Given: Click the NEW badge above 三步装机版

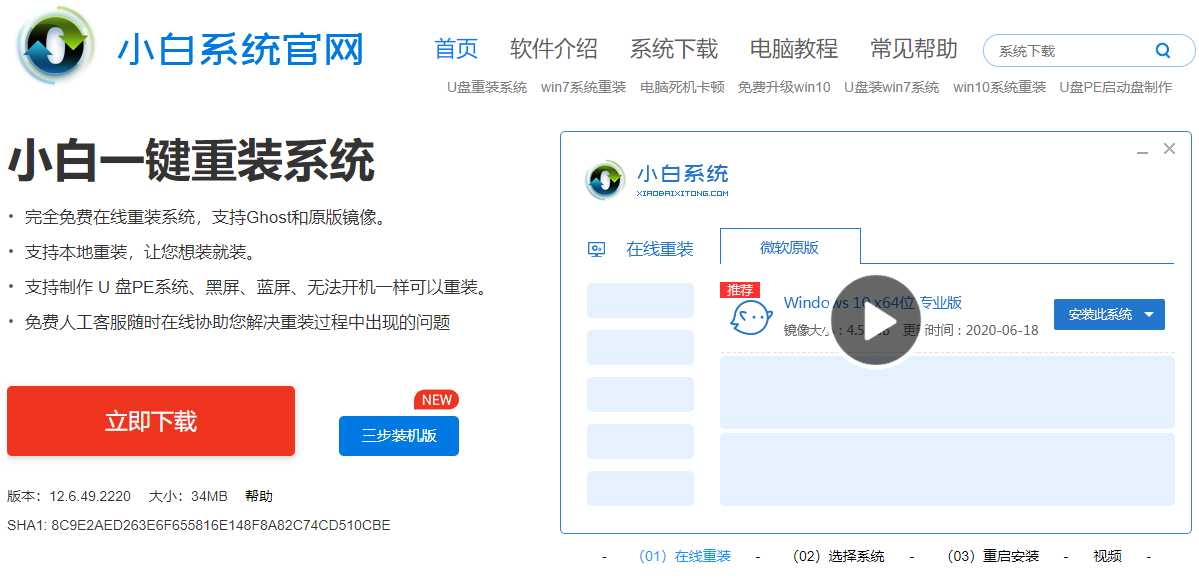Looking at the screenshot, I should (436, 399).
